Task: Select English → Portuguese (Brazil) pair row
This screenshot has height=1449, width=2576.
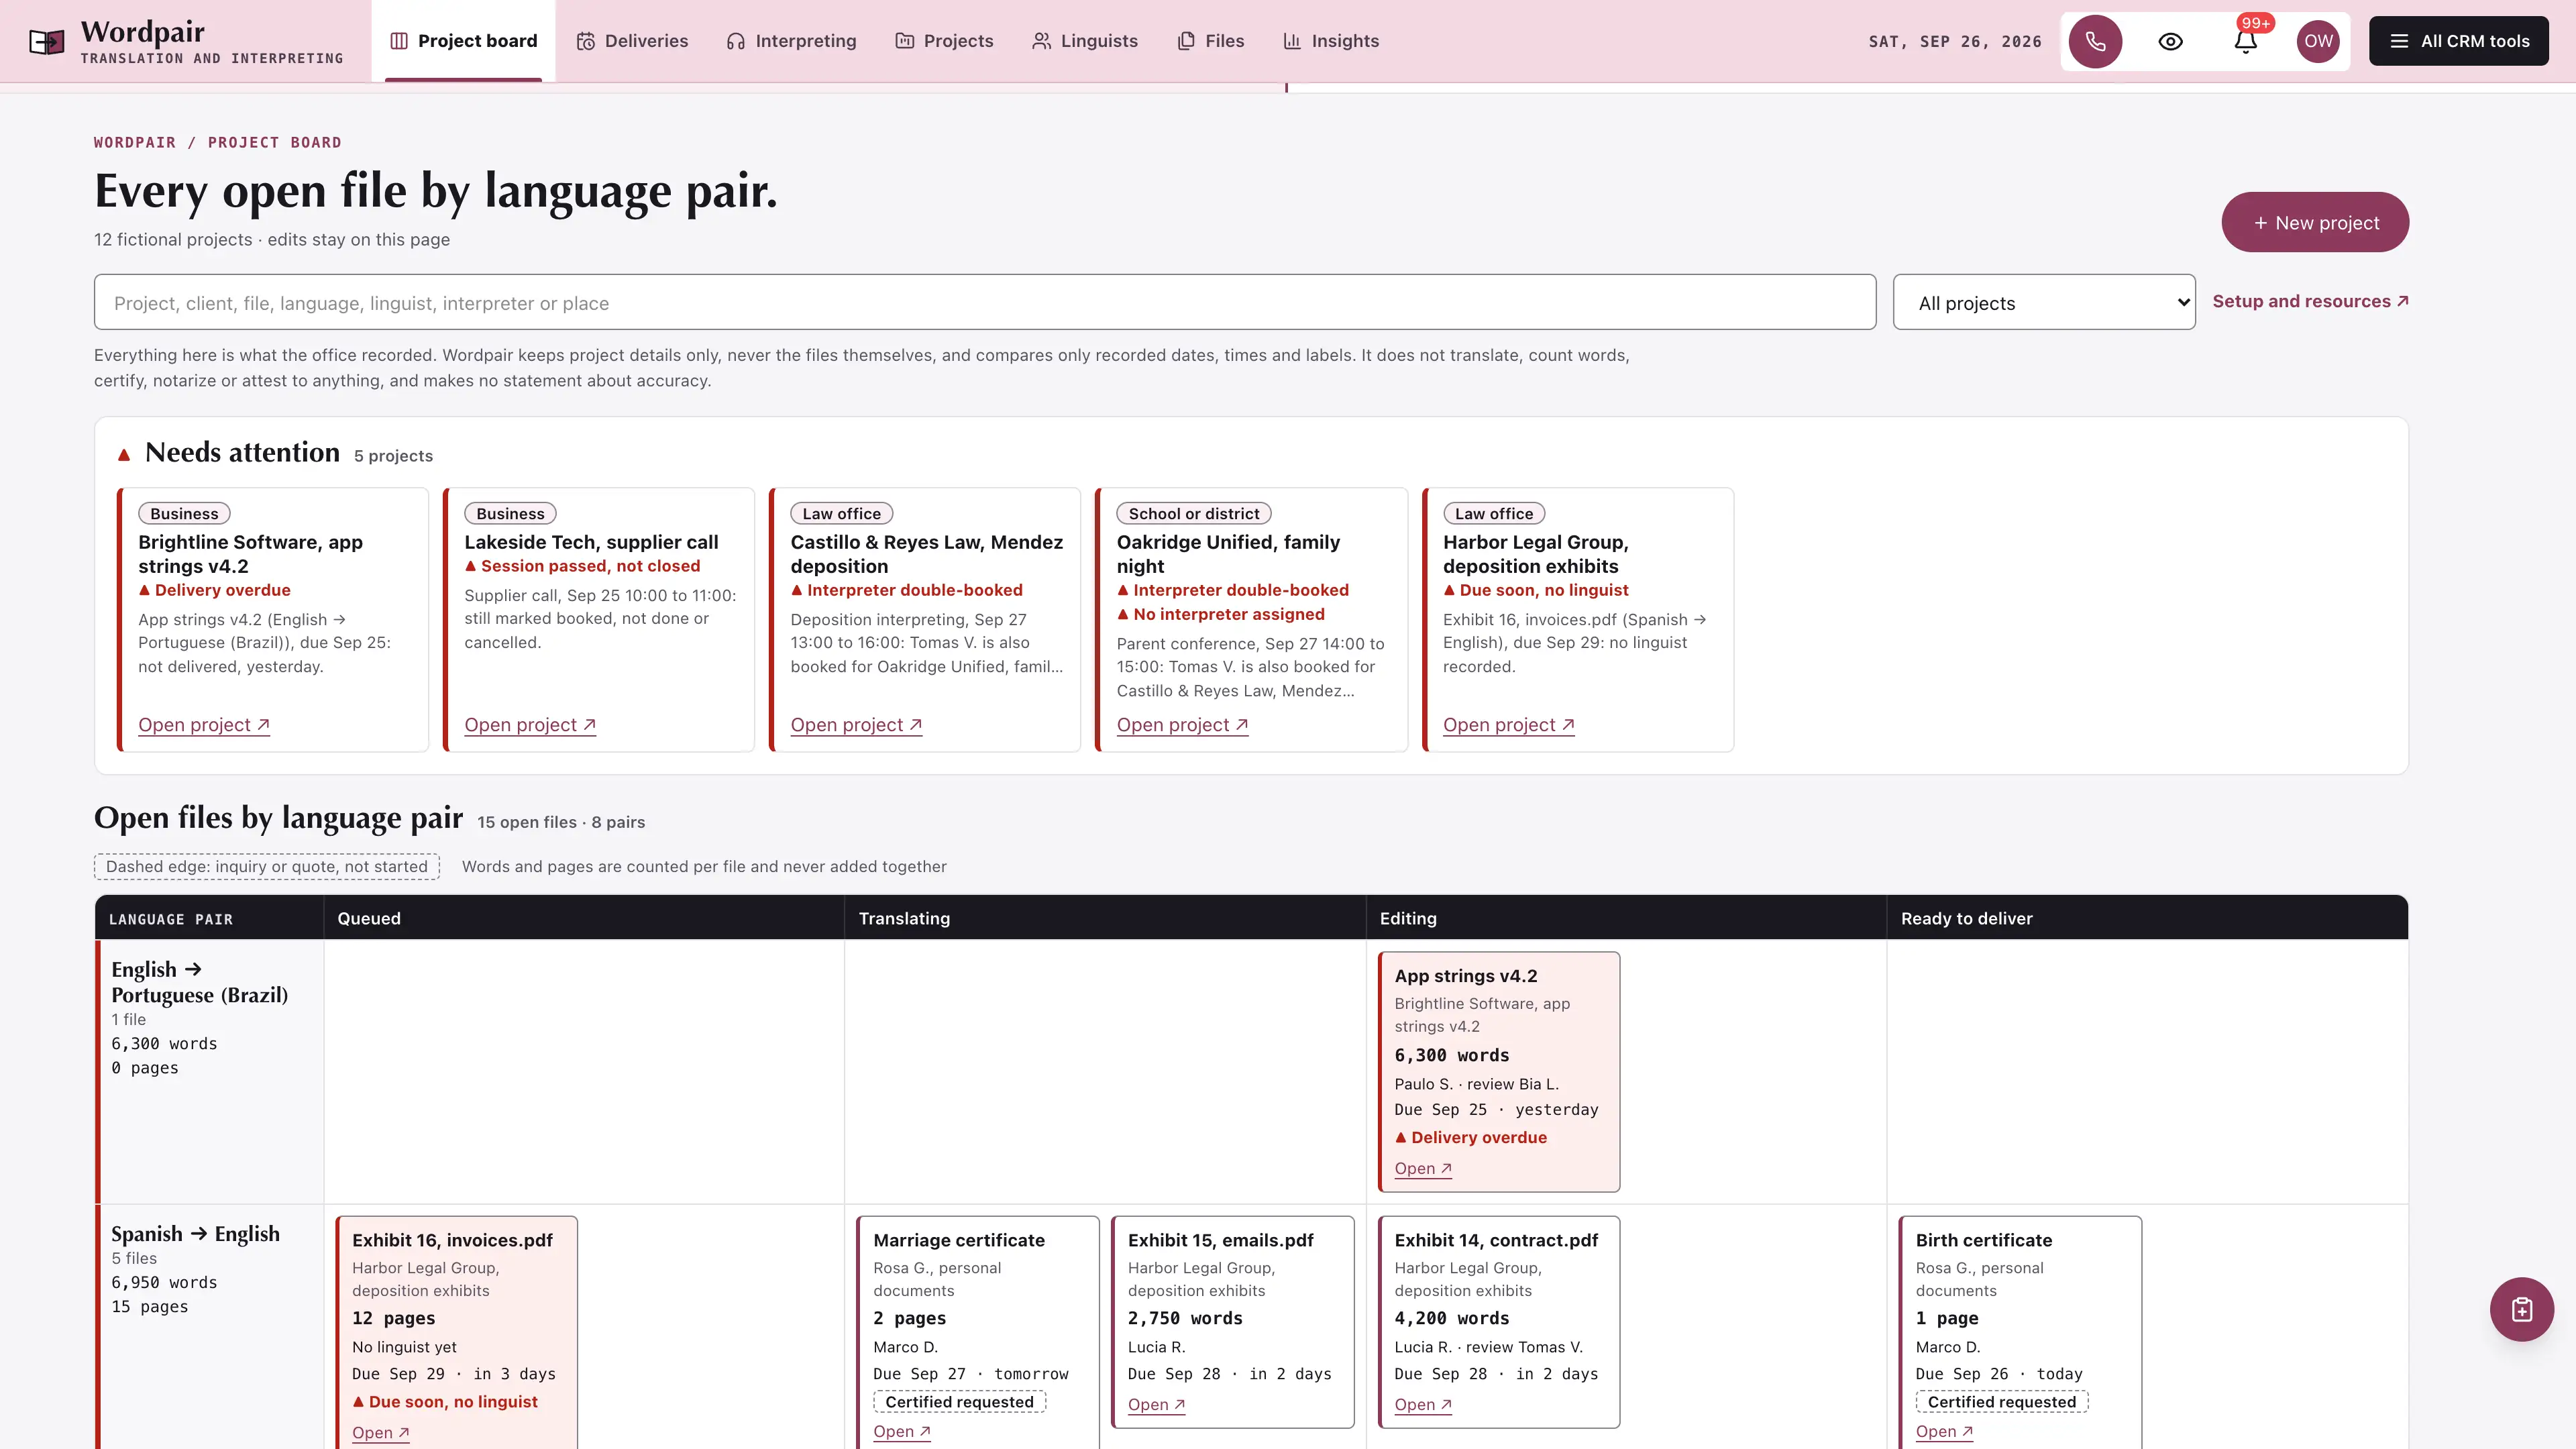Action: [199, 982]
